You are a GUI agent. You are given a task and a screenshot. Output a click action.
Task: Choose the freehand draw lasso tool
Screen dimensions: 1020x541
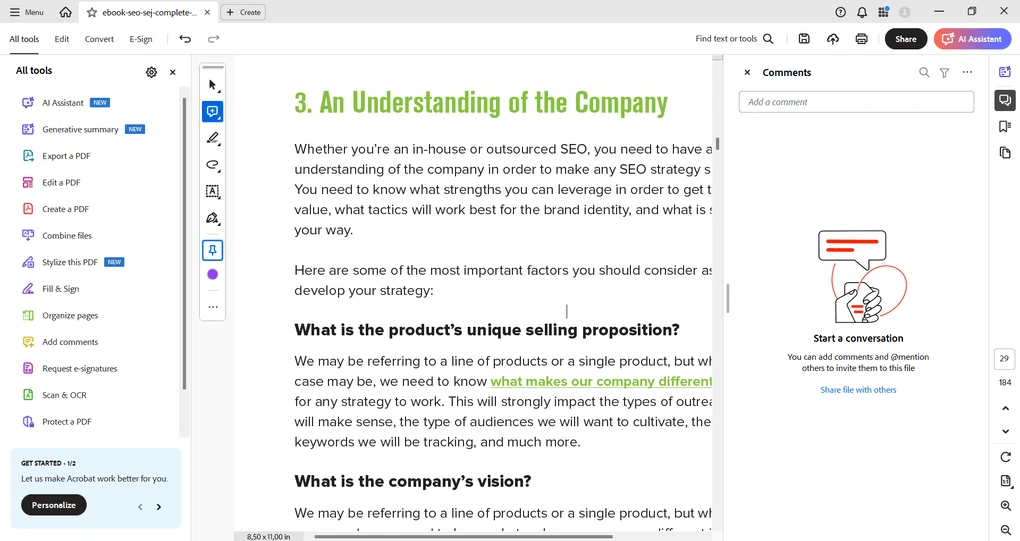click(x=212, y=165)
